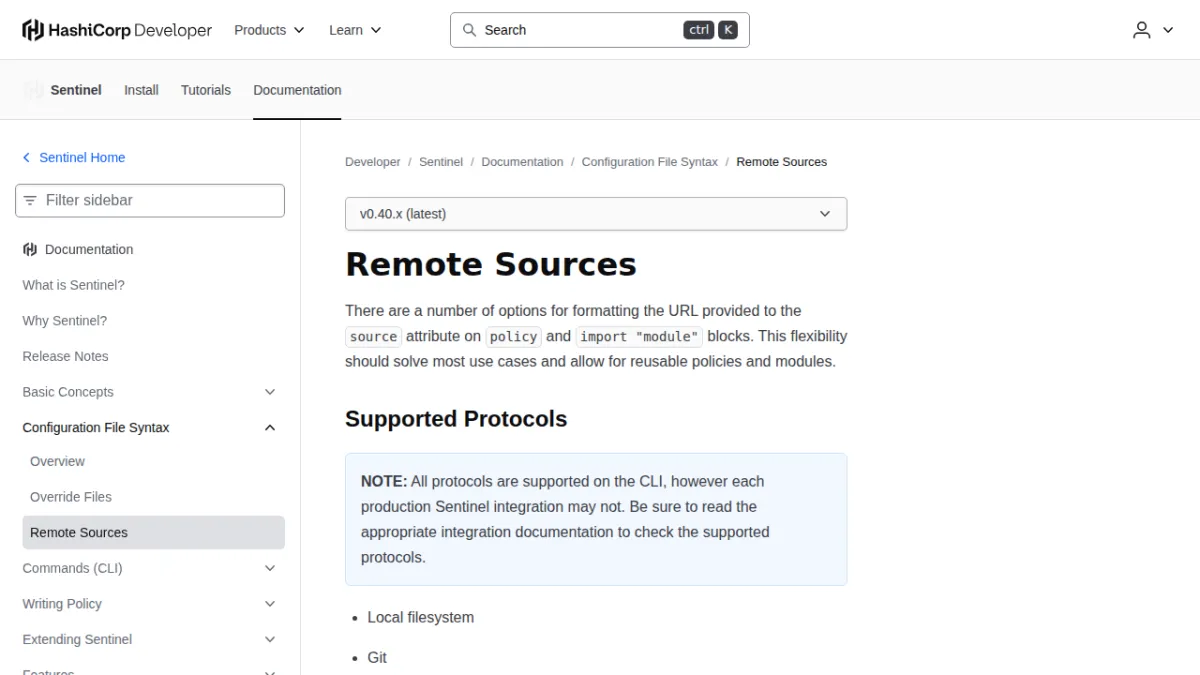The height and width of the screenshot is (675, 1200).
Task: Click the Sentinel breadcrumb link
Action: pyautogui.click(x=441, y=162)
